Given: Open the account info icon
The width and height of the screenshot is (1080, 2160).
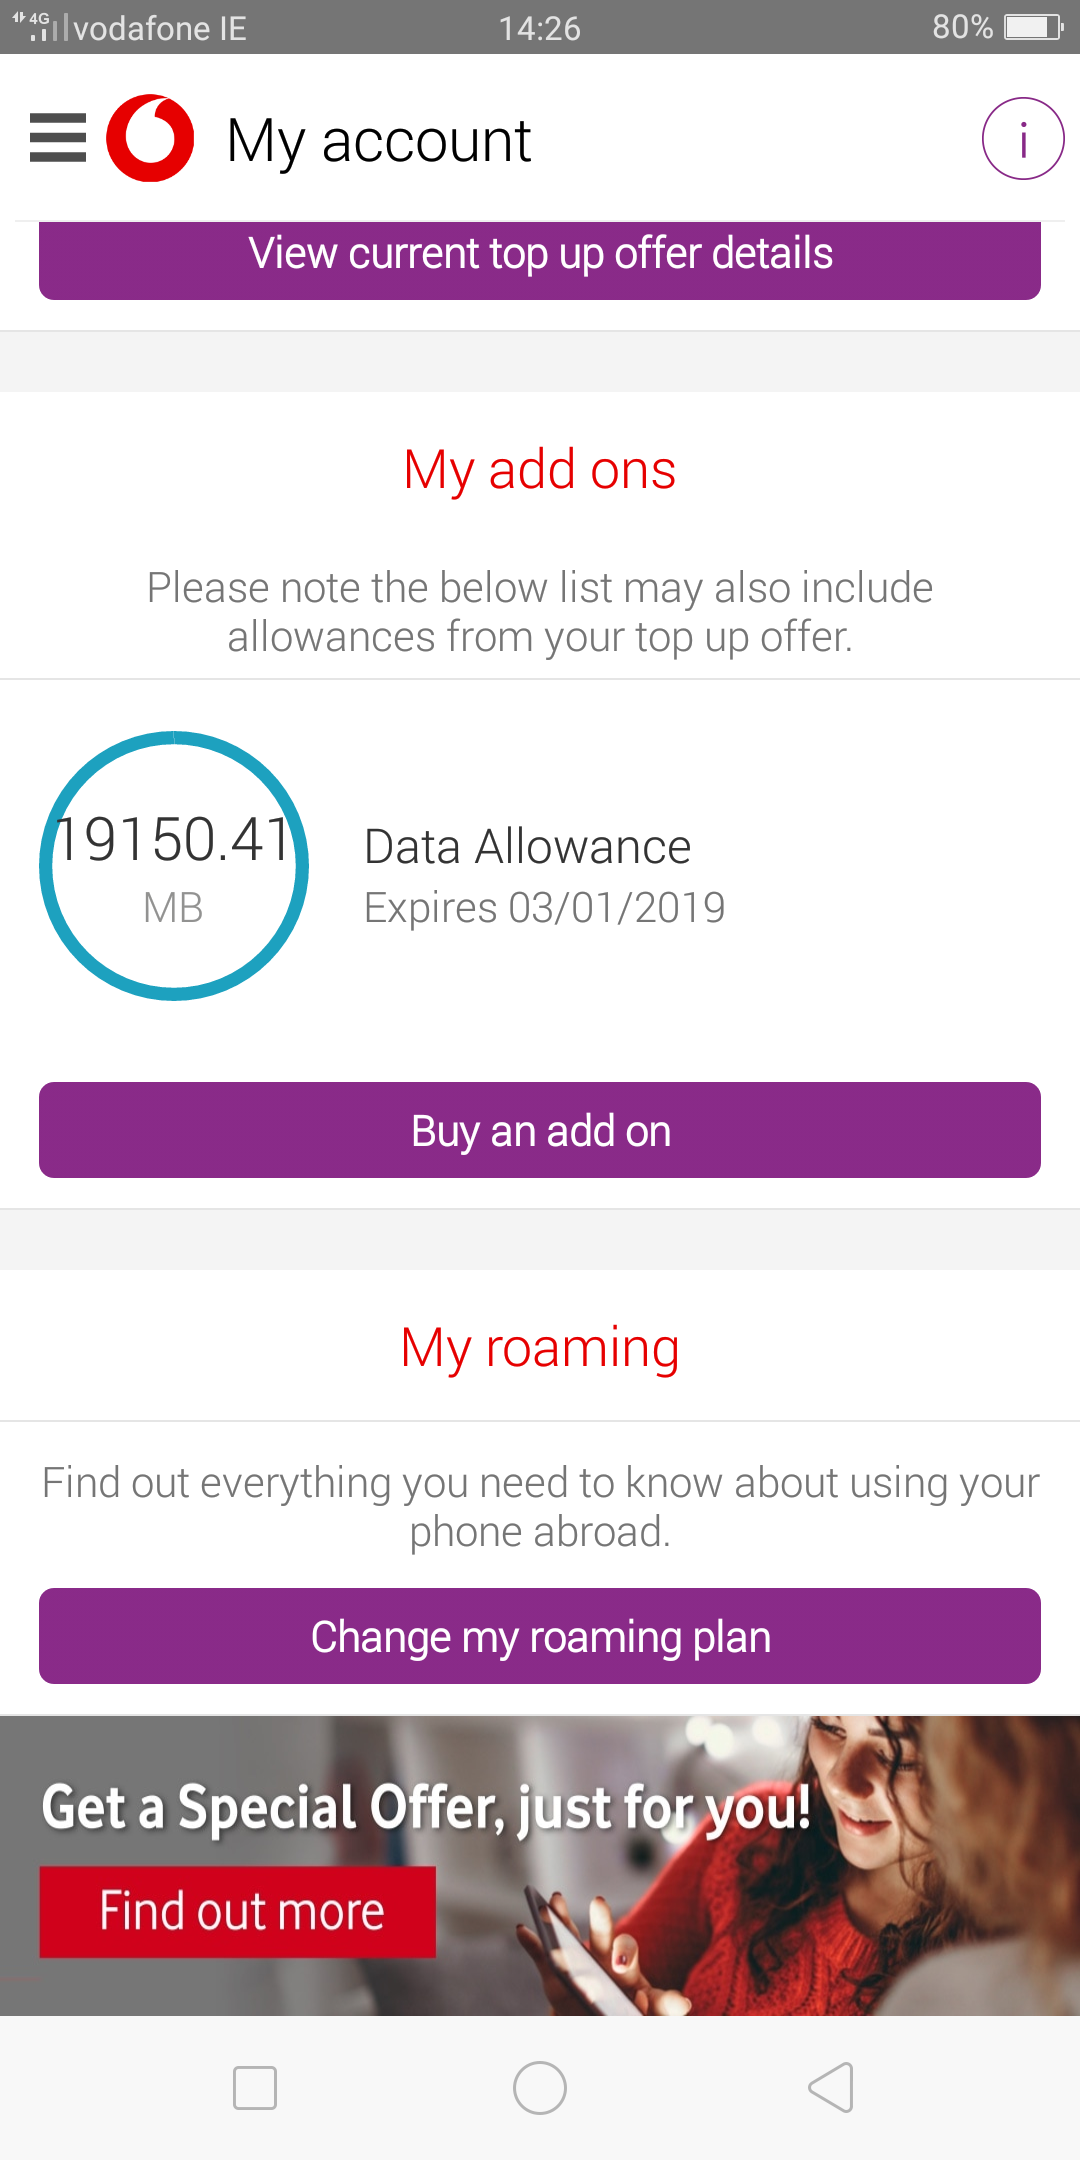Looking at the screenshot, I should 1022,139.
